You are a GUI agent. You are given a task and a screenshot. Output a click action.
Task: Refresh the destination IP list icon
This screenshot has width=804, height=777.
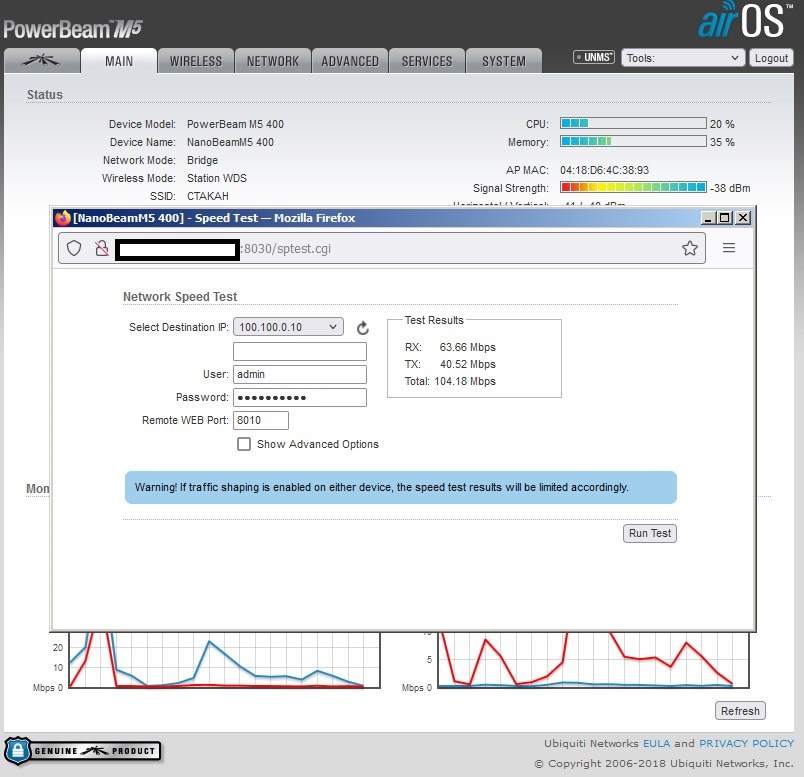pos(363,328)
